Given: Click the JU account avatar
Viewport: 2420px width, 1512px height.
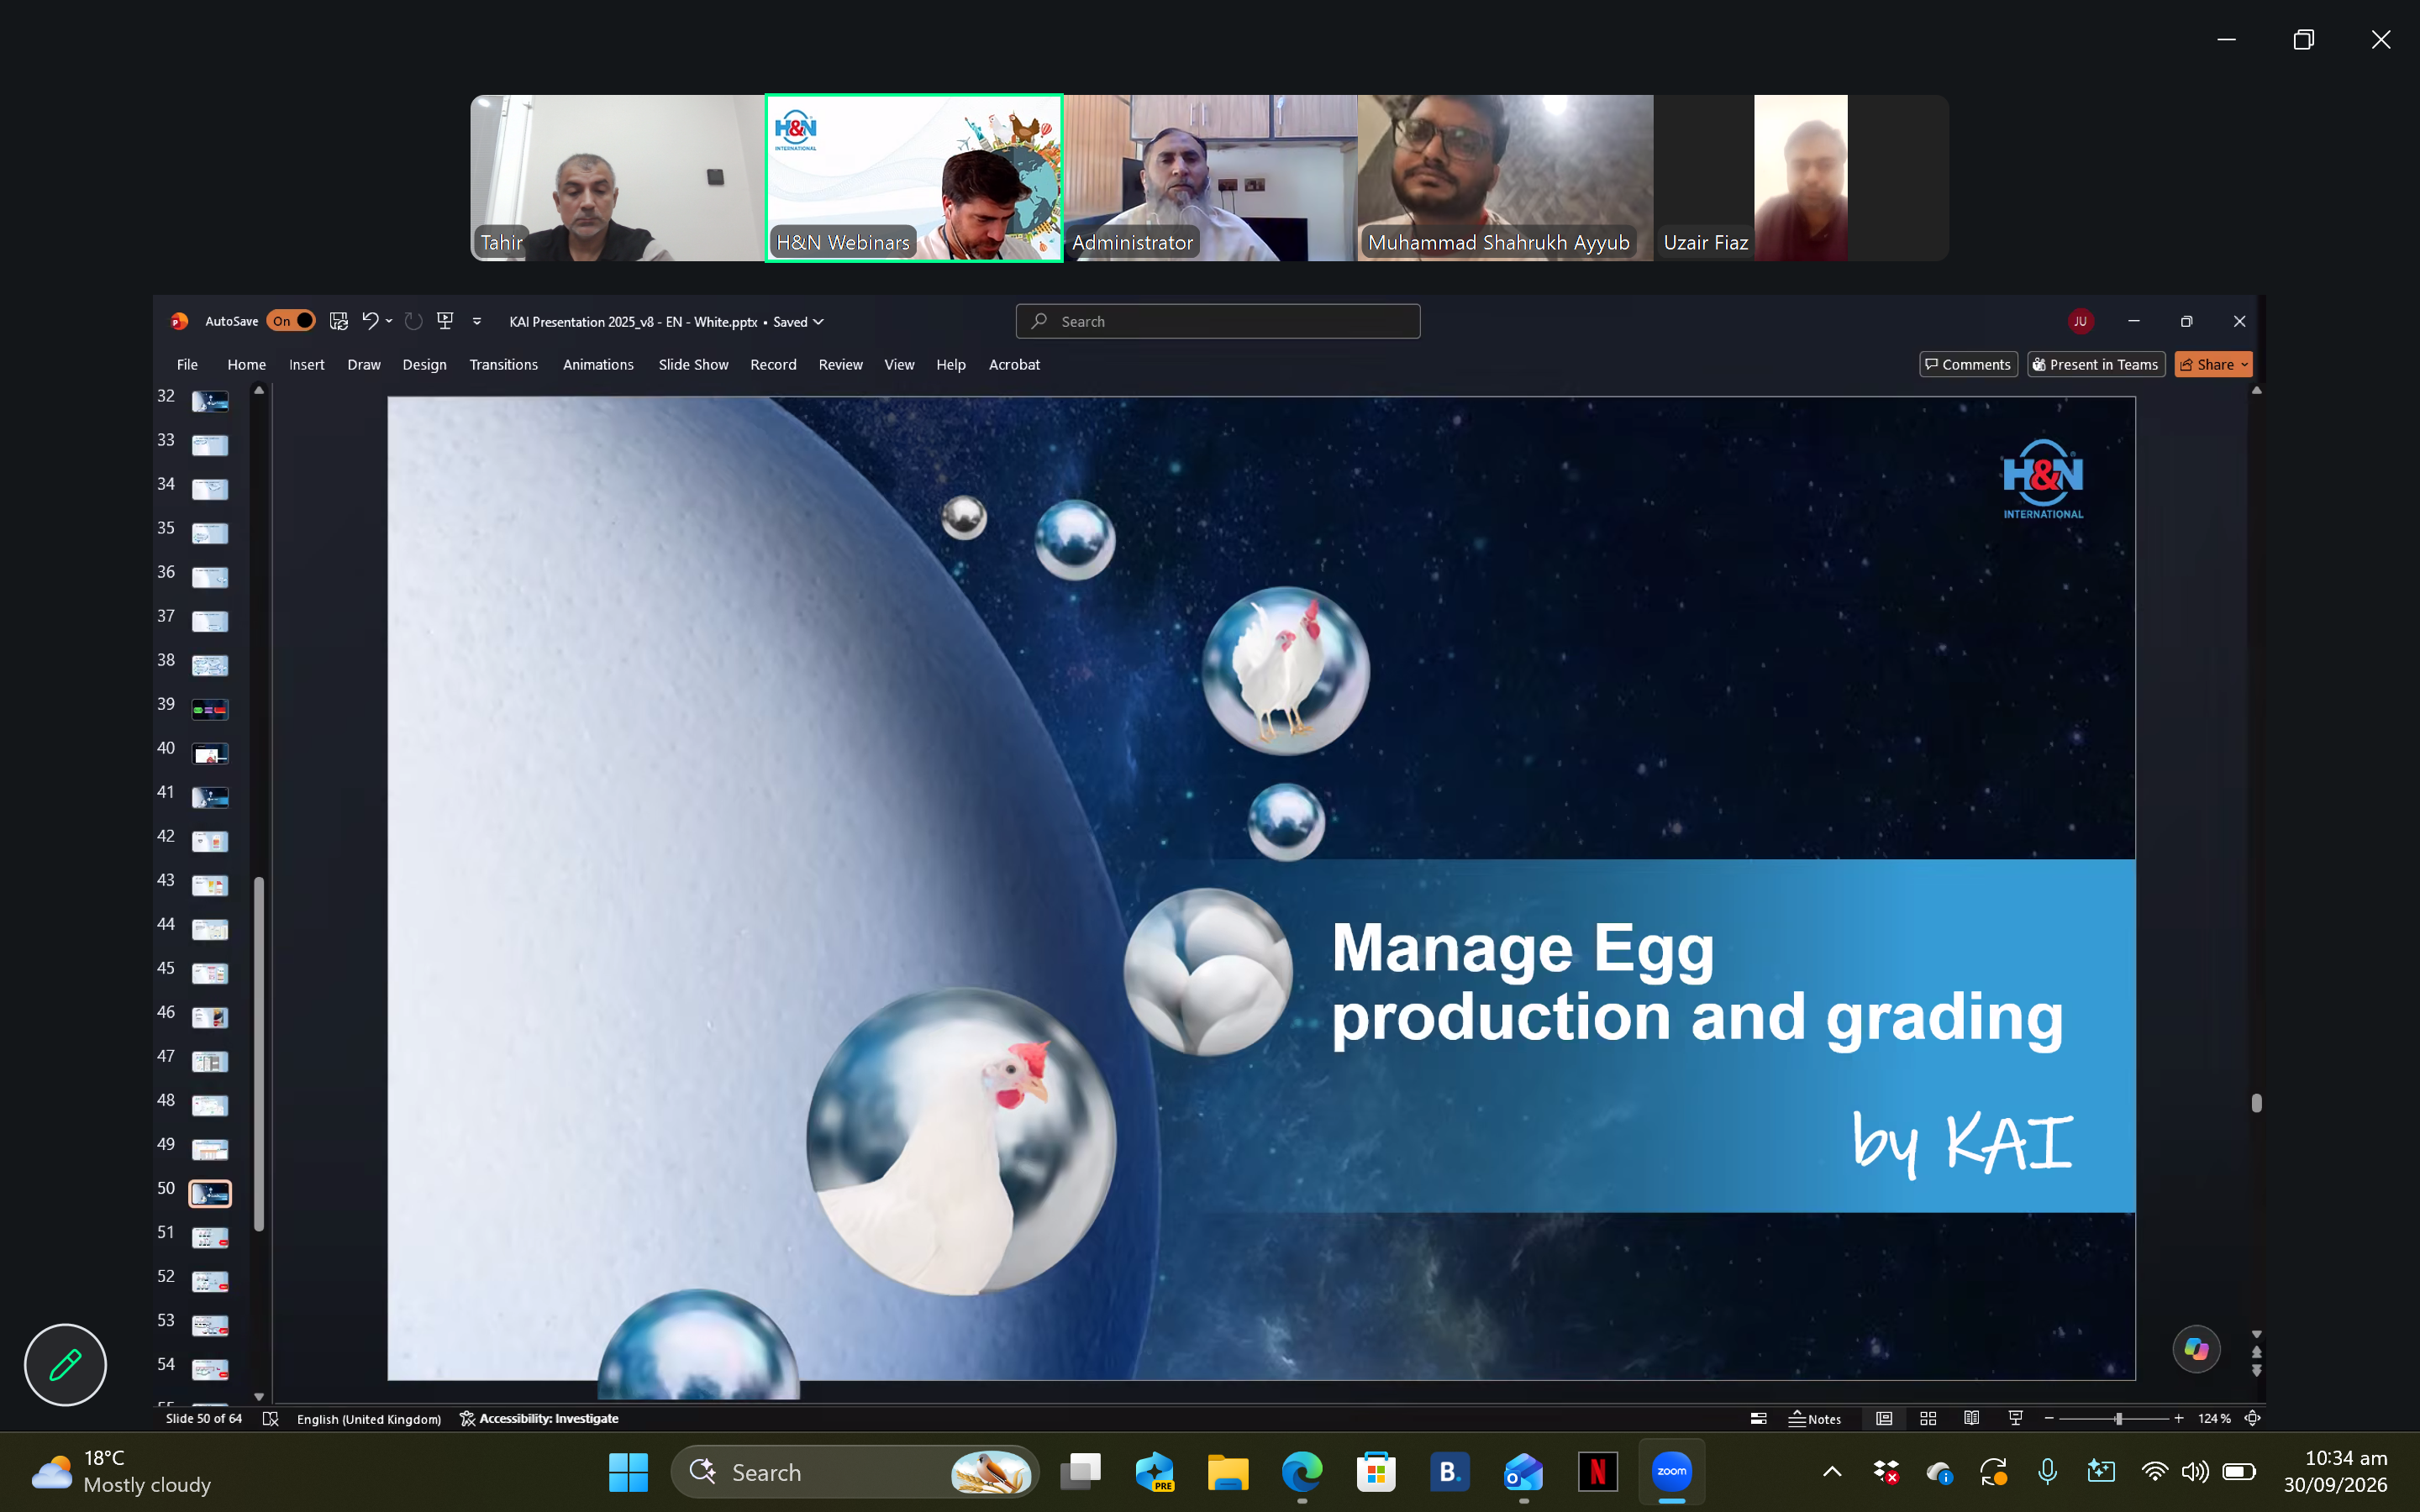Looking at the screenshot, I should point(2080,321).
